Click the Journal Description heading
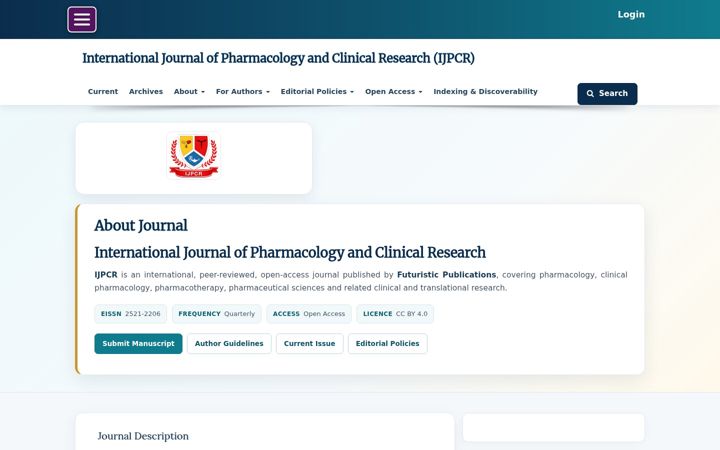The image size is (720, 450). tap(143, 436)
